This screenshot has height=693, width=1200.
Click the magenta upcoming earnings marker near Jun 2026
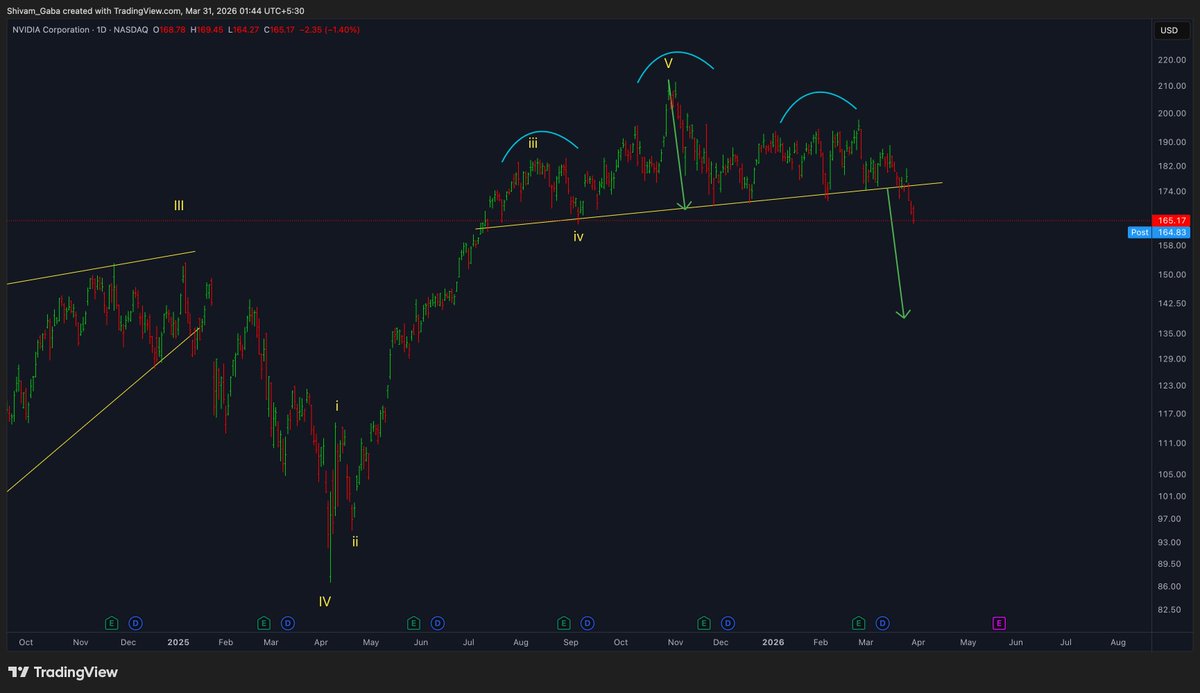tap(998, 623)
